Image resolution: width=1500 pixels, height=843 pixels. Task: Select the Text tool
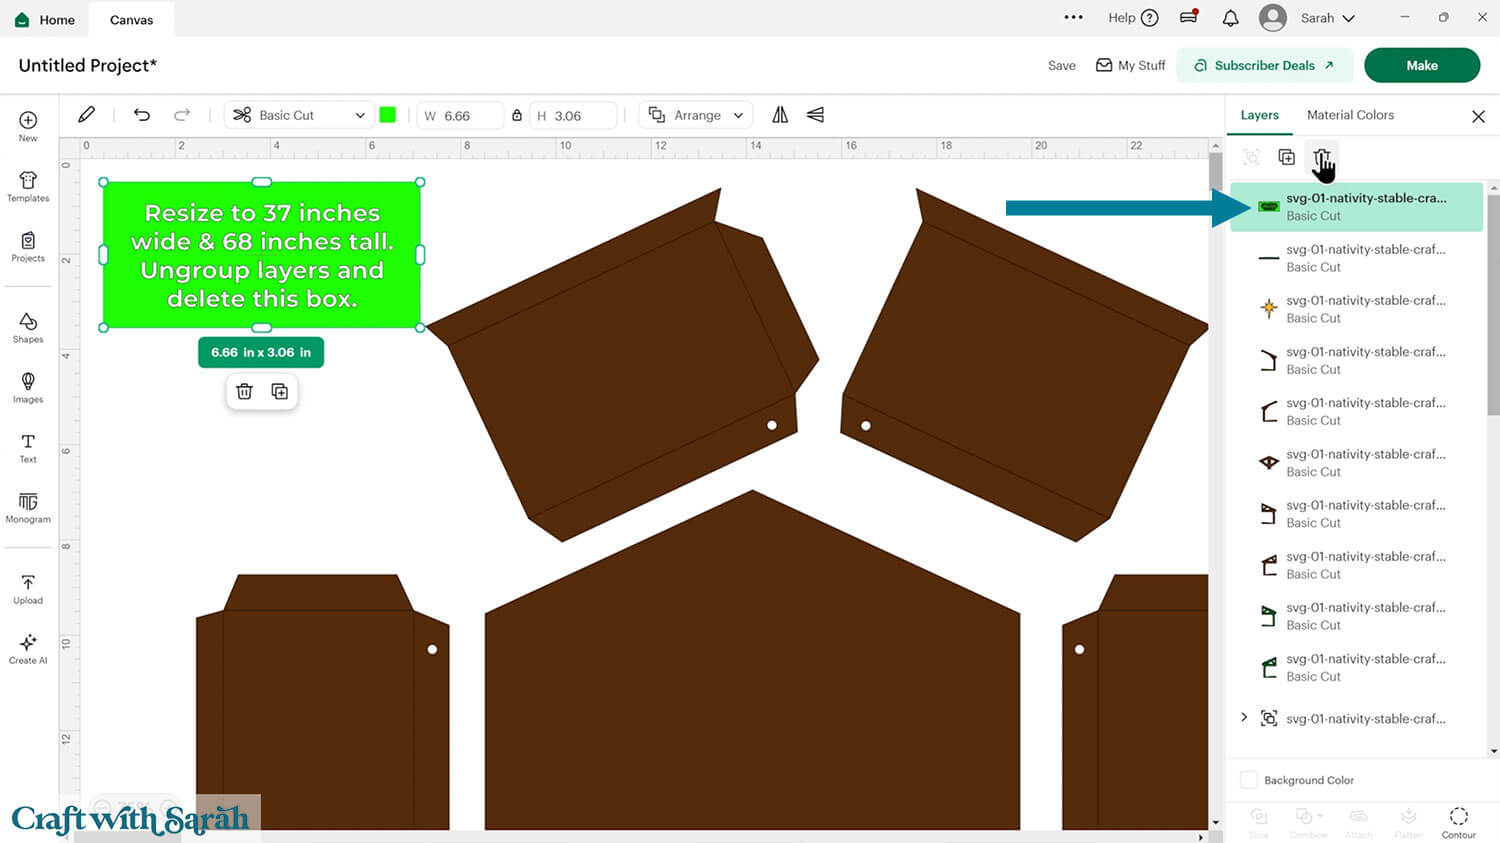click(x=28, y=447)
